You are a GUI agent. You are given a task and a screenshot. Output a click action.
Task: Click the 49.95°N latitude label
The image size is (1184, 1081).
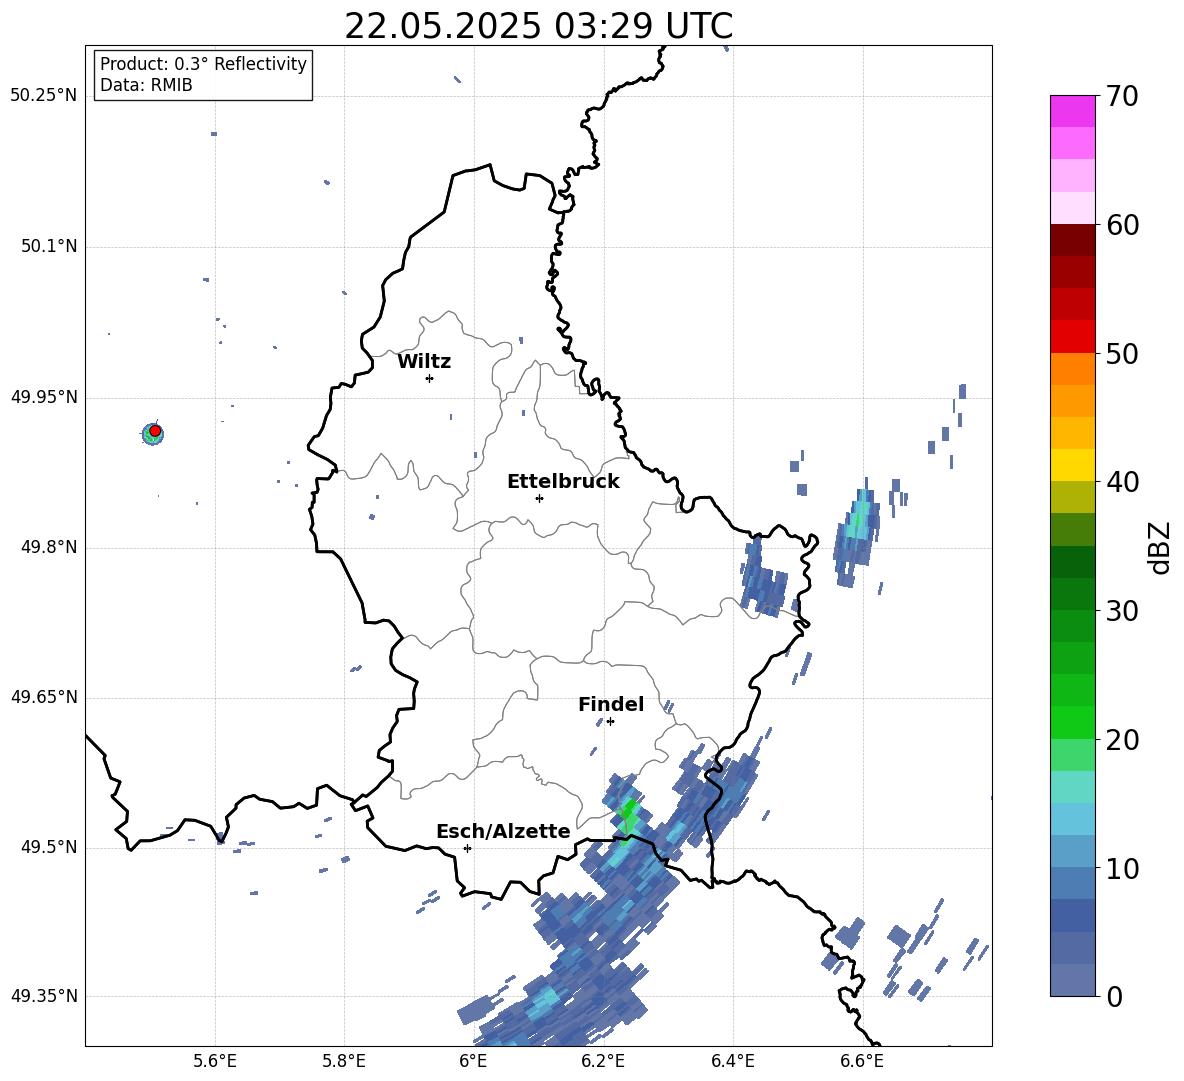coord(44,397)
